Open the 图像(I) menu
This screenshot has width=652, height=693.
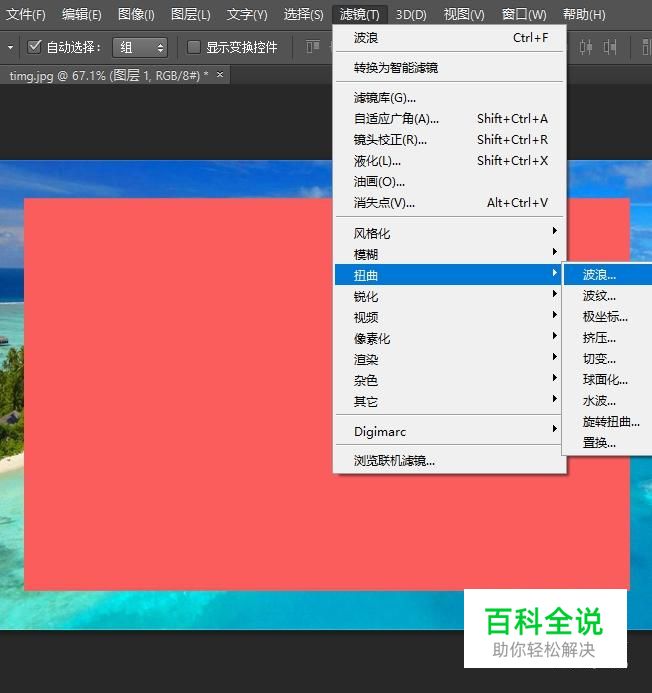coord(136,15)
